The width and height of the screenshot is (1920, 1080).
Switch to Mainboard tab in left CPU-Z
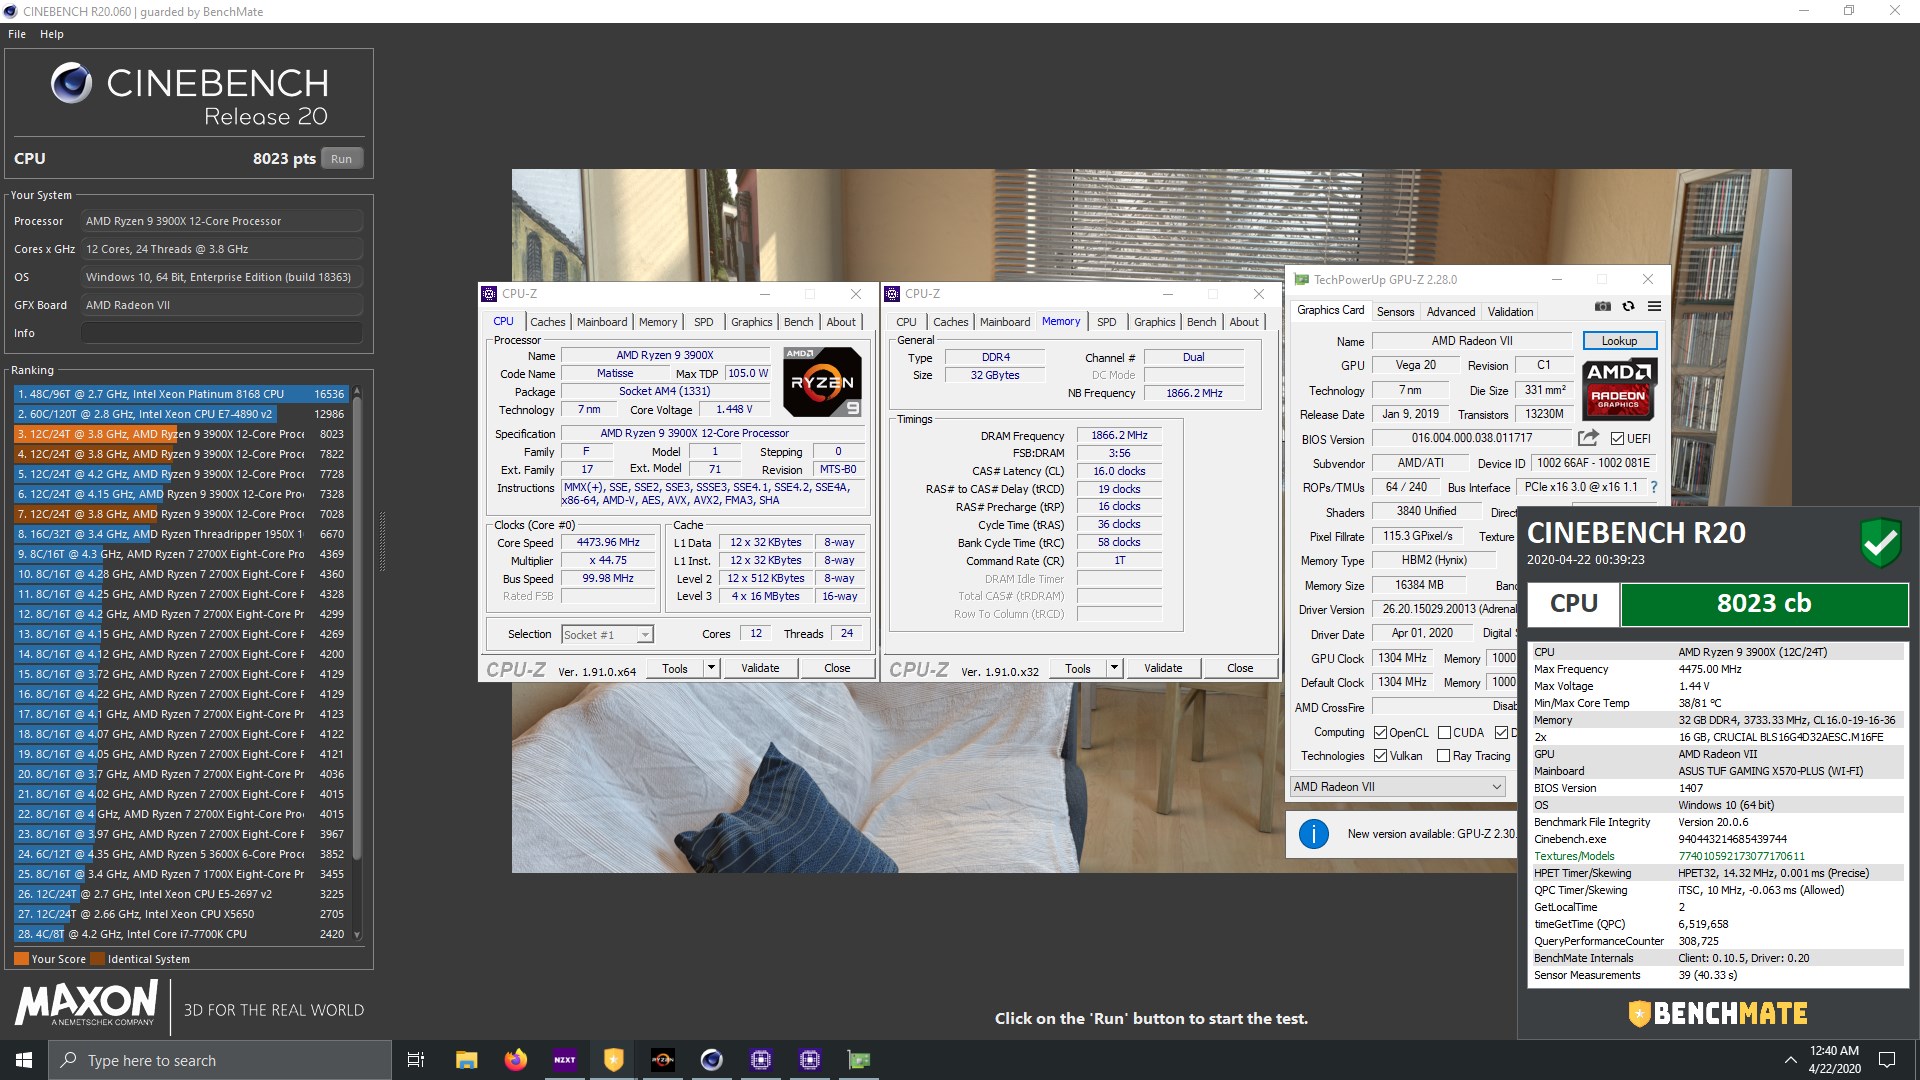tap(602, 322)
